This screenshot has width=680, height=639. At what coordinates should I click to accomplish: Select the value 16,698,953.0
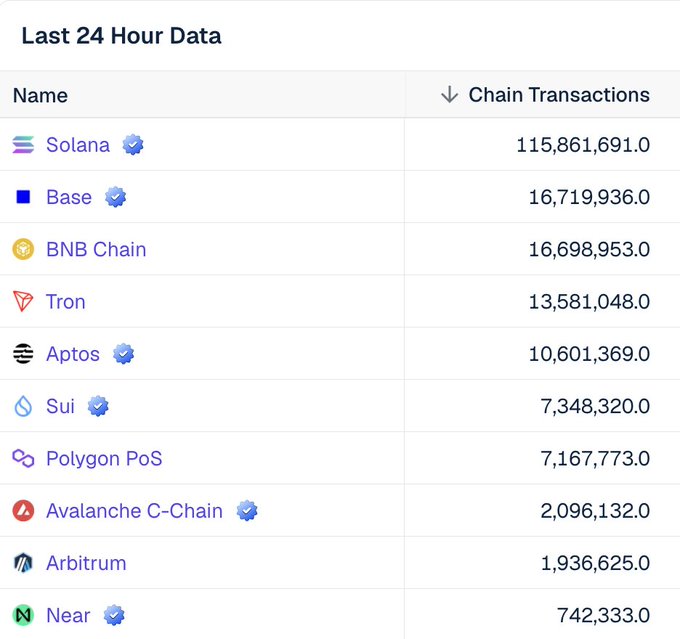click(x=589, y=249)
